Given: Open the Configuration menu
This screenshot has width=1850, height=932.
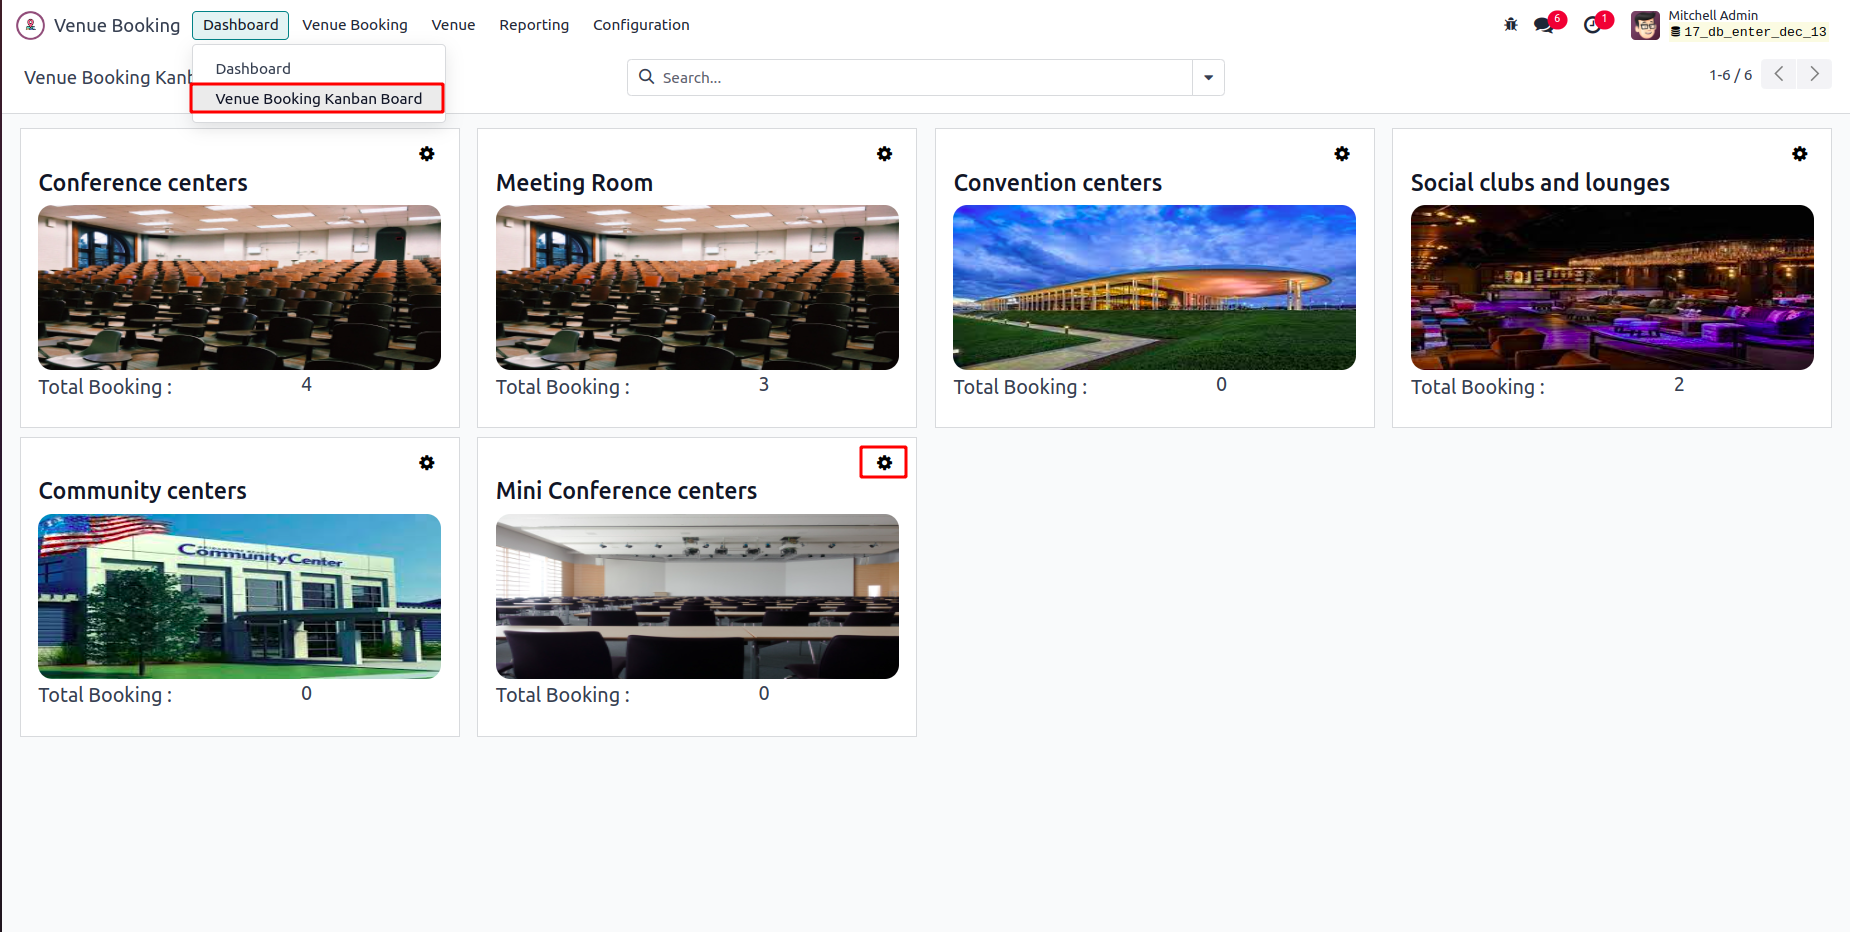Looking at the screenshot, I should click(x=641, y=25).
